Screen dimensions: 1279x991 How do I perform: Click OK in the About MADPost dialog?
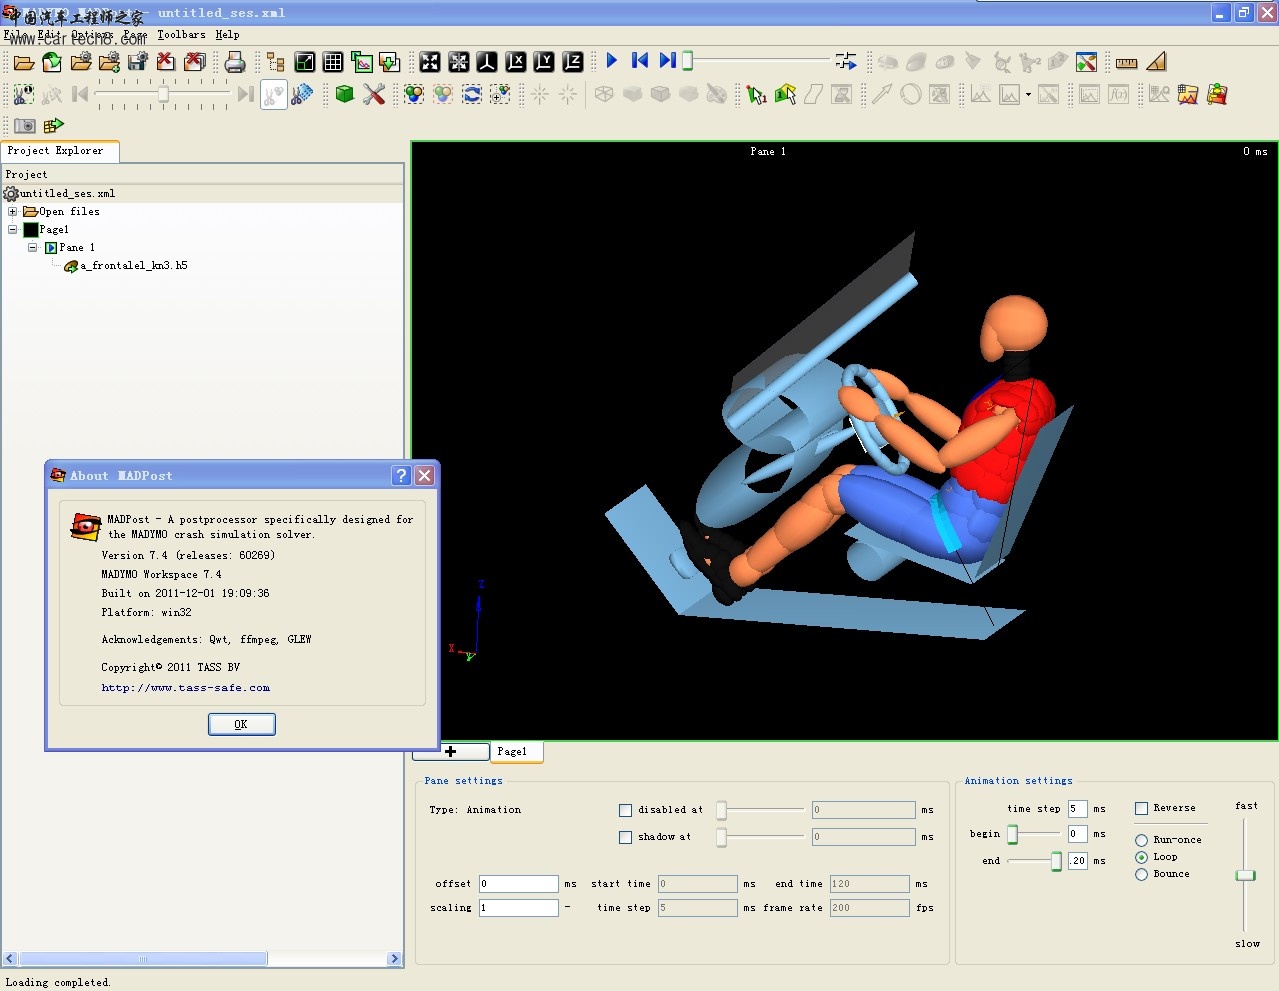(242, 724)
